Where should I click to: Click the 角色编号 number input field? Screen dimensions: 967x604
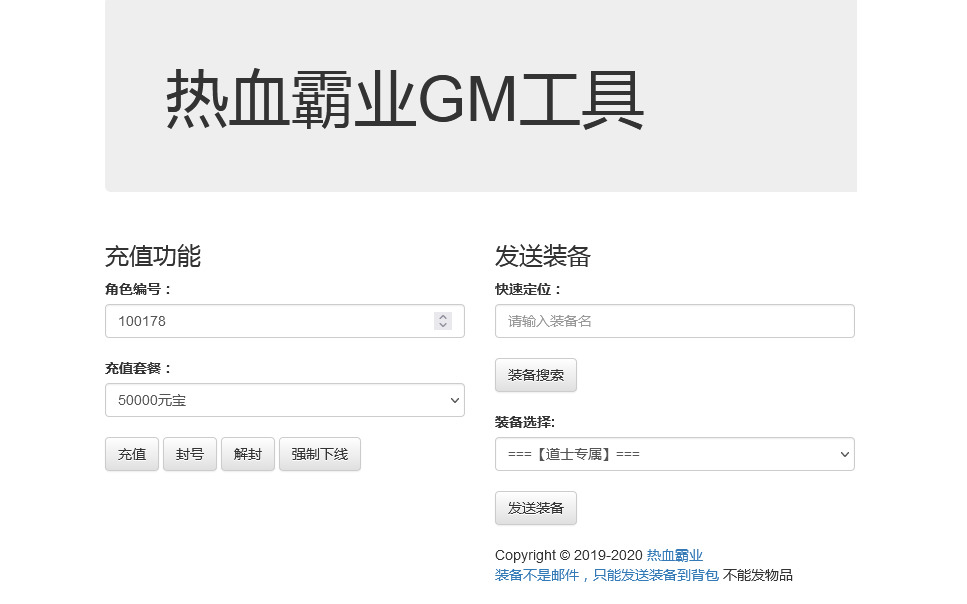click(284, 321)
